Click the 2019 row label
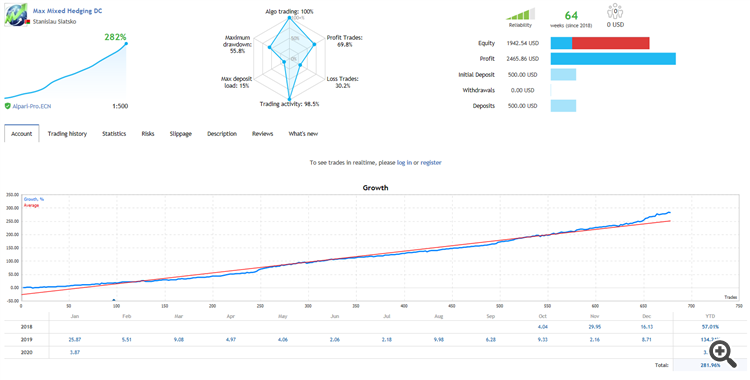The height and width of the screenshot is (380, 750). (x=27, y=340)
